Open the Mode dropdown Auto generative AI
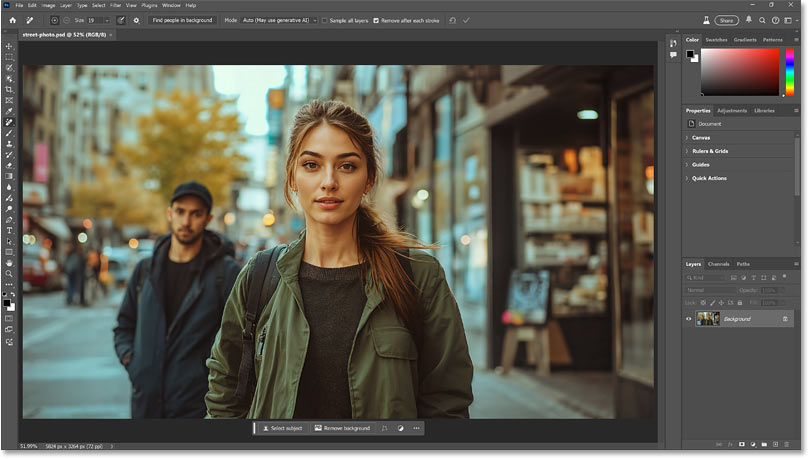The width and height of the screenshot is (809, 459). [279, 21]
